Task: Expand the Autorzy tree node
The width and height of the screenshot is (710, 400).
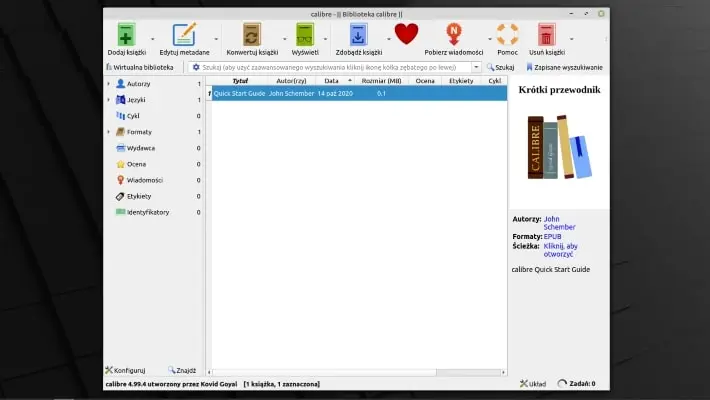Action: coord(109,84)
